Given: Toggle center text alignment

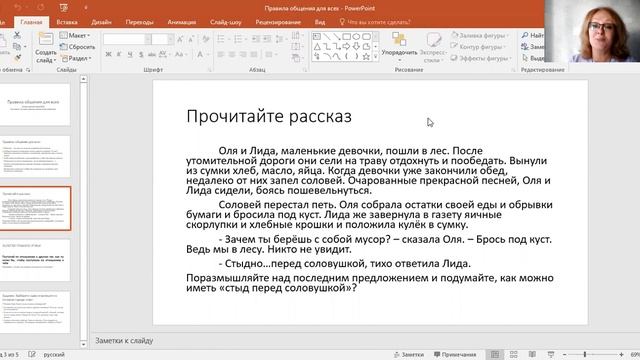Looking at the screenshot, I should tap(232, 54).
